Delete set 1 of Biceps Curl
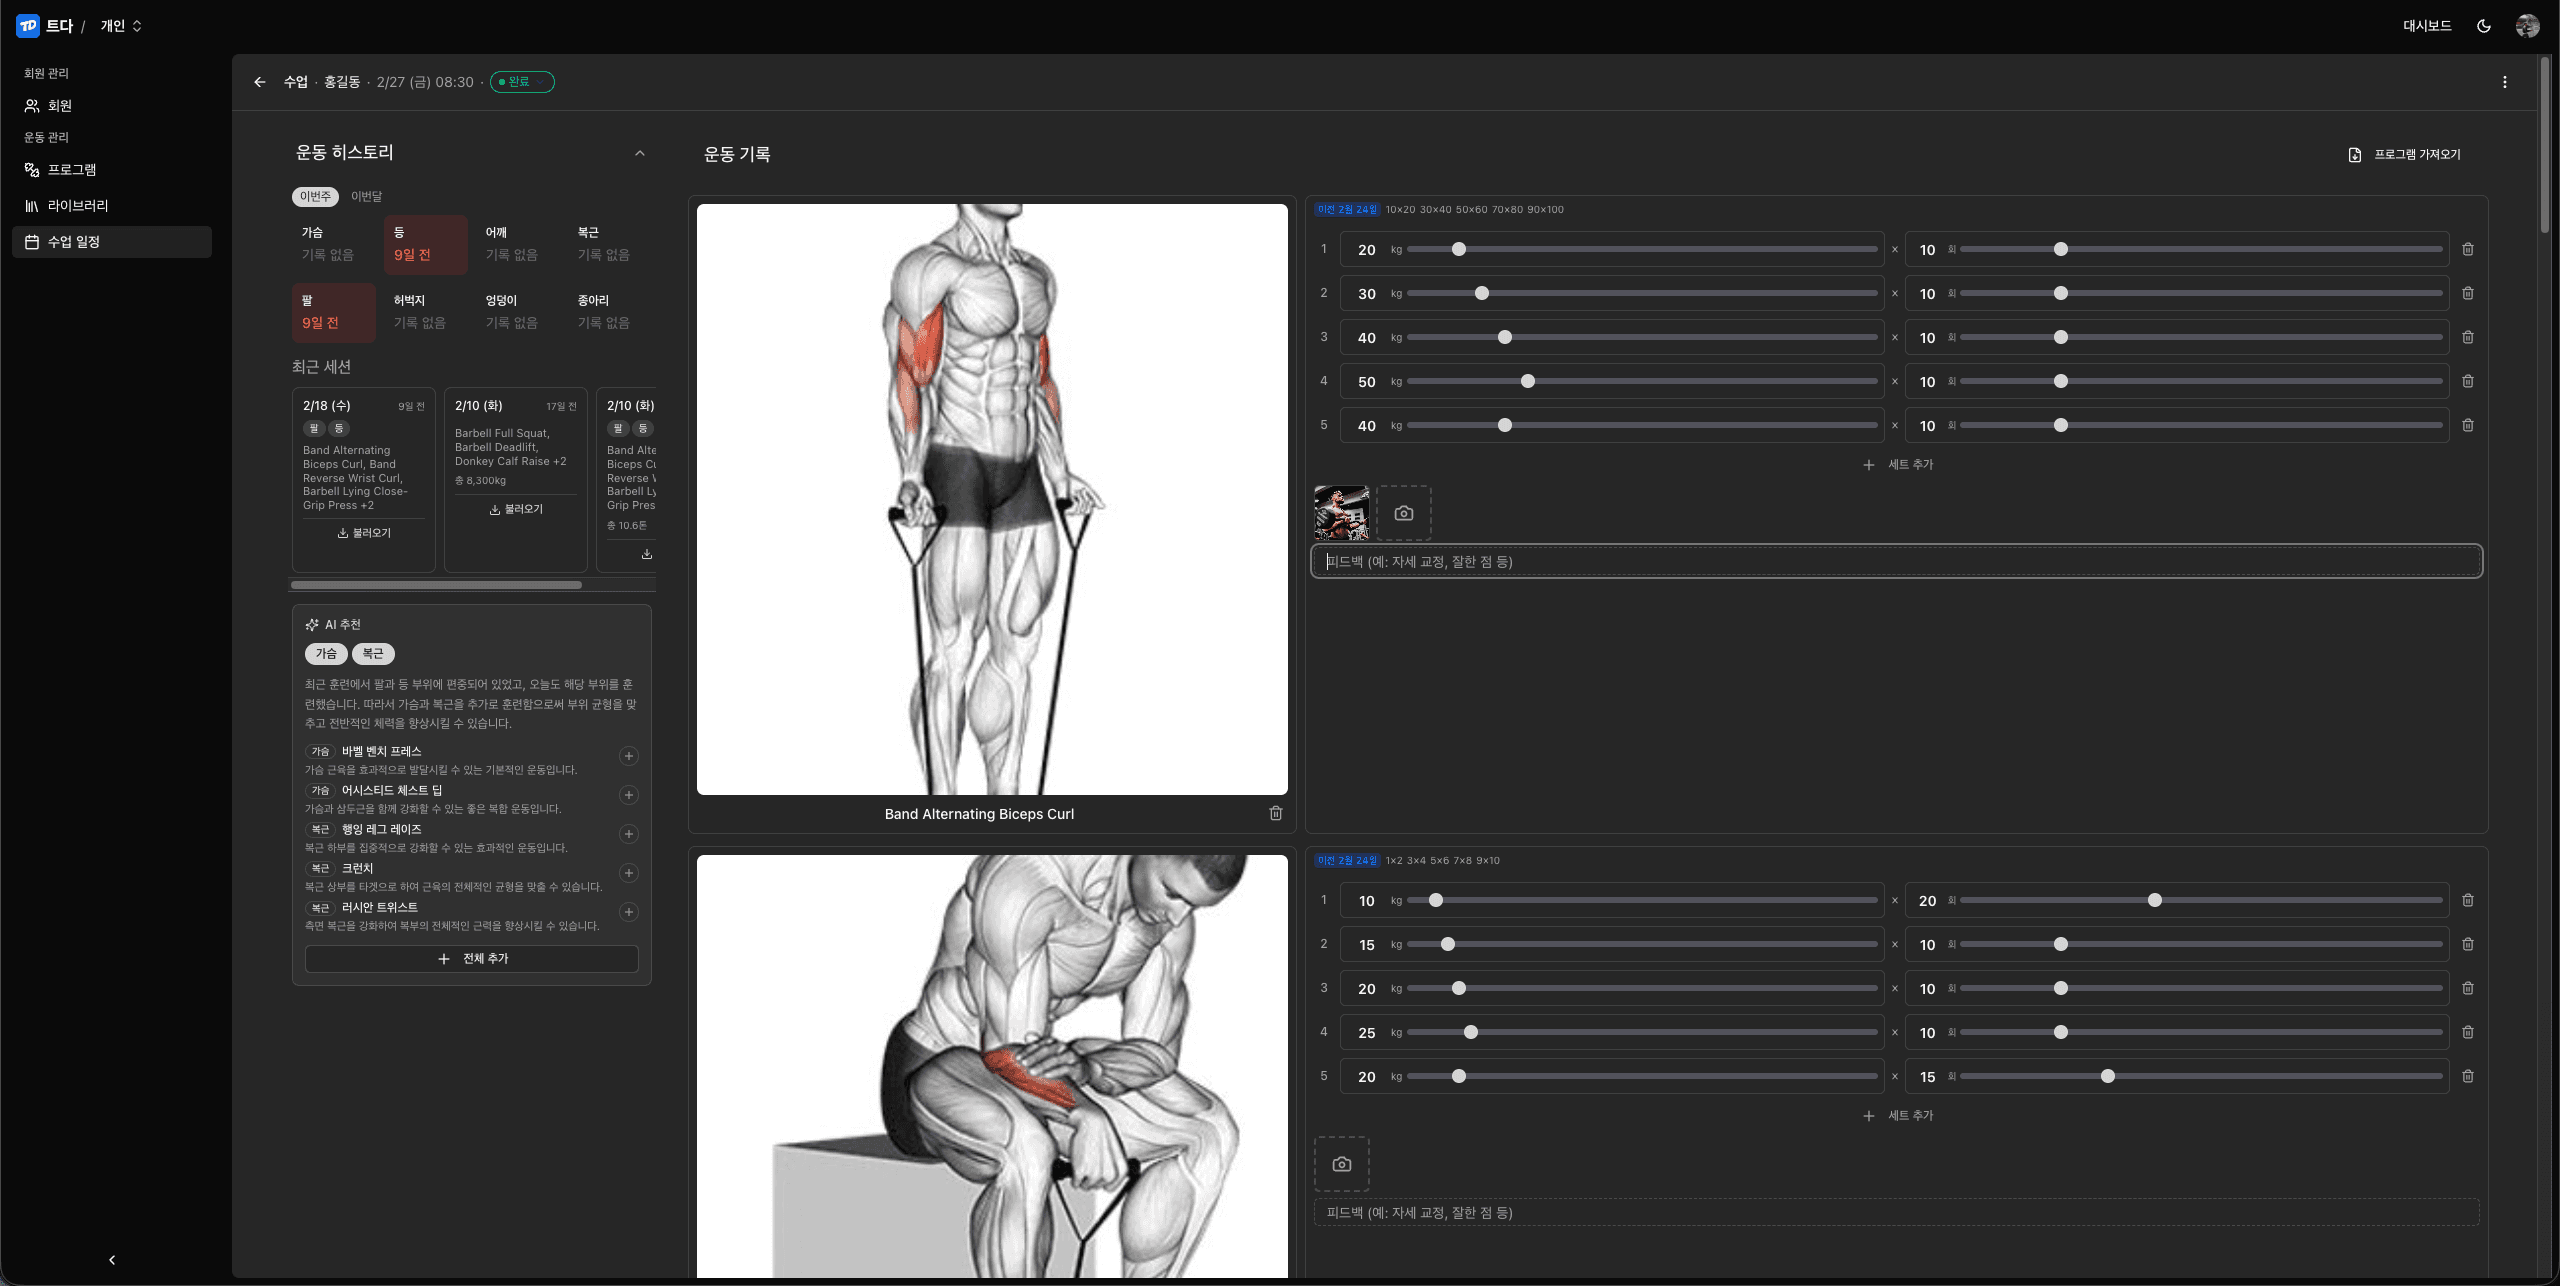The height and width of the screenshot is (1286, 2560). (x=2468, y=250)
